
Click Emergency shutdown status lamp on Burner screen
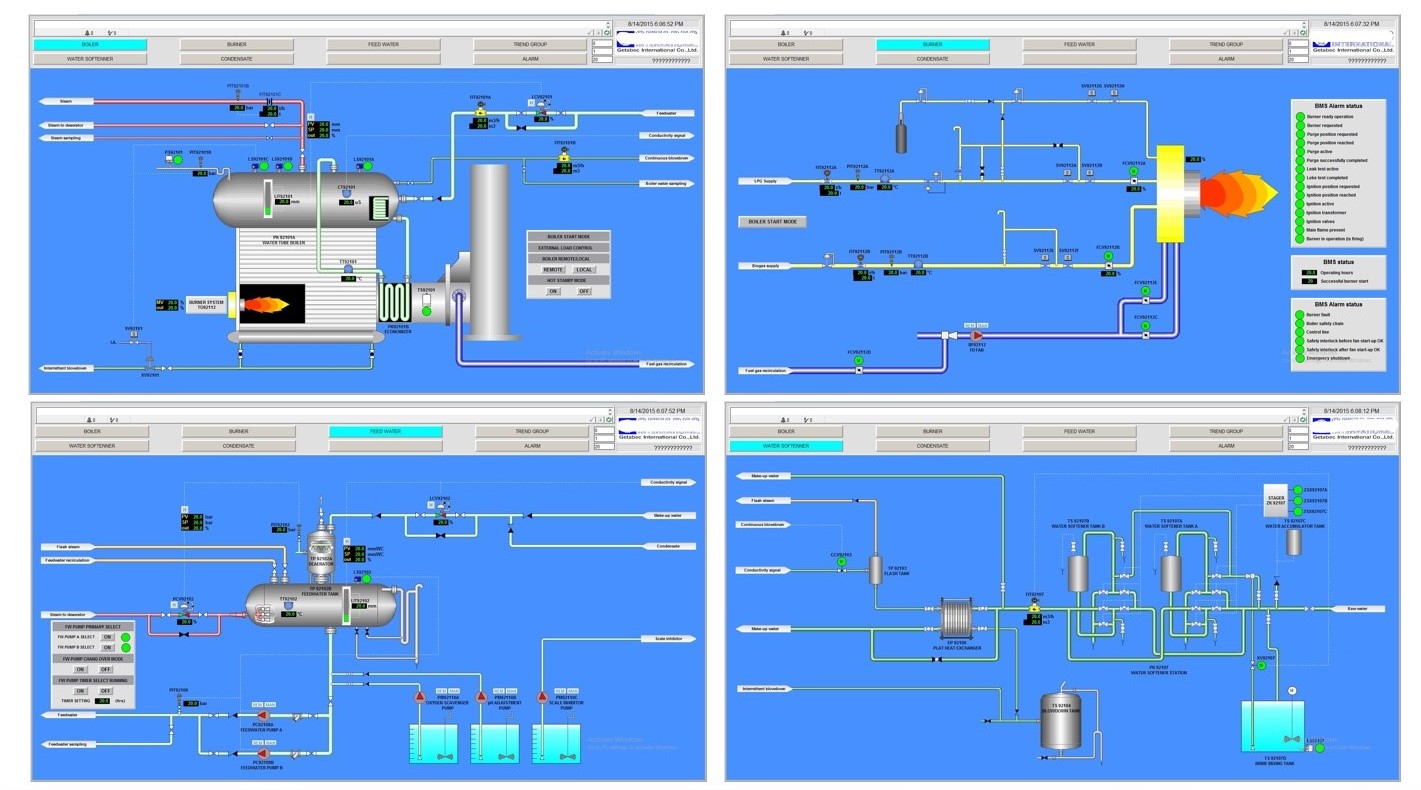[x=1300, y=358]
